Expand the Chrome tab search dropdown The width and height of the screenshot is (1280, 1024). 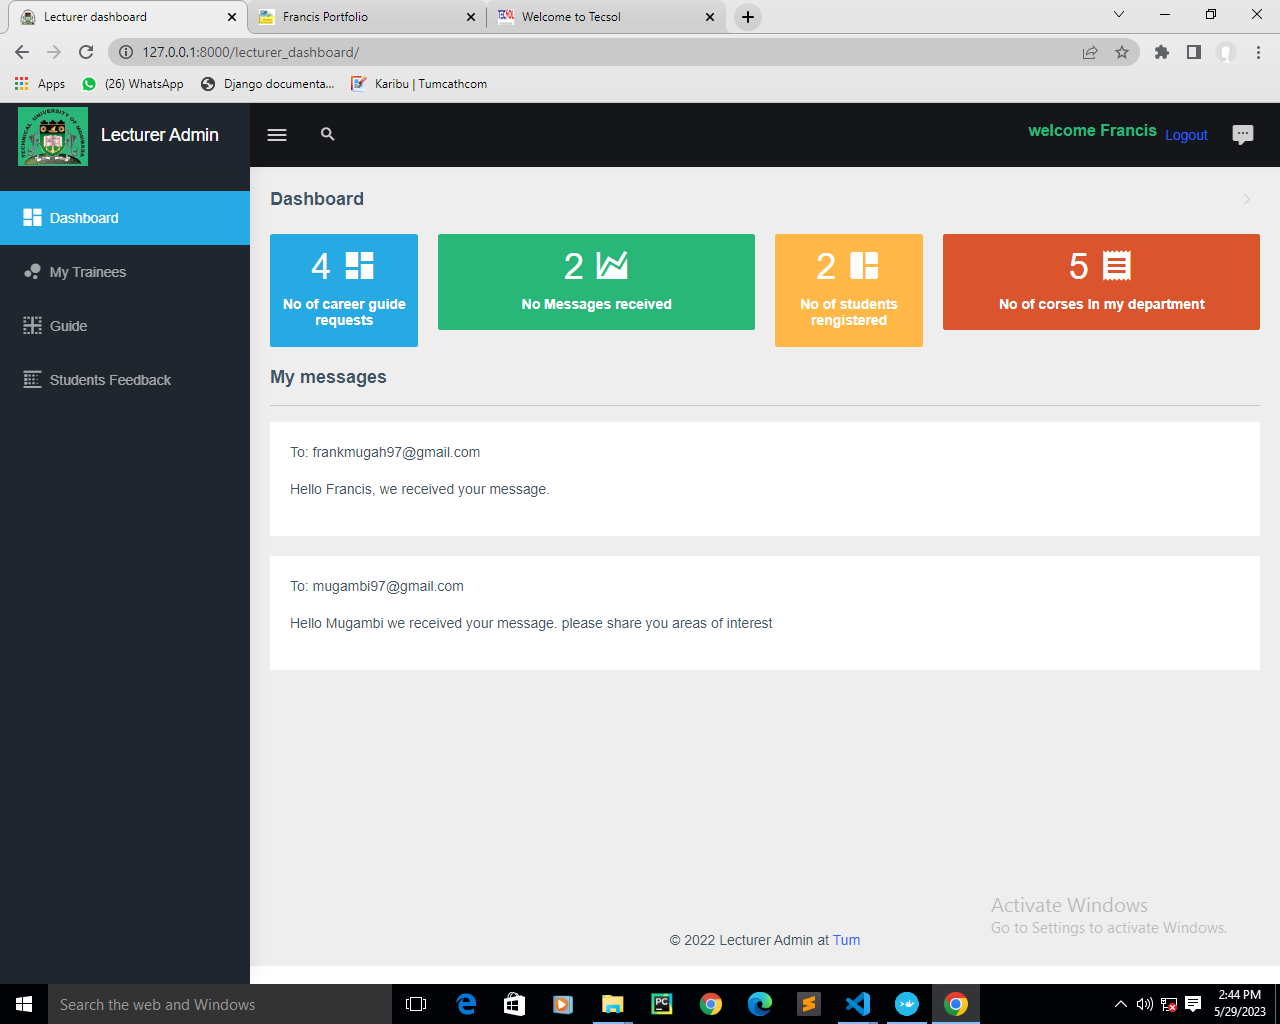[1119, 15]
